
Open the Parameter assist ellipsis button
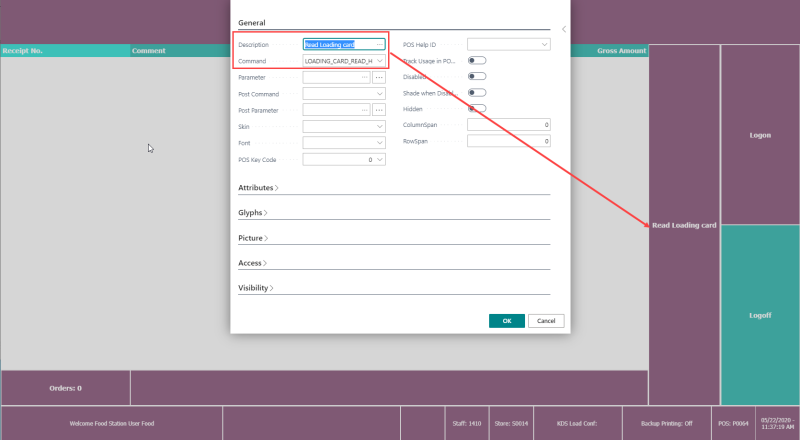click(x=379, y=78)
